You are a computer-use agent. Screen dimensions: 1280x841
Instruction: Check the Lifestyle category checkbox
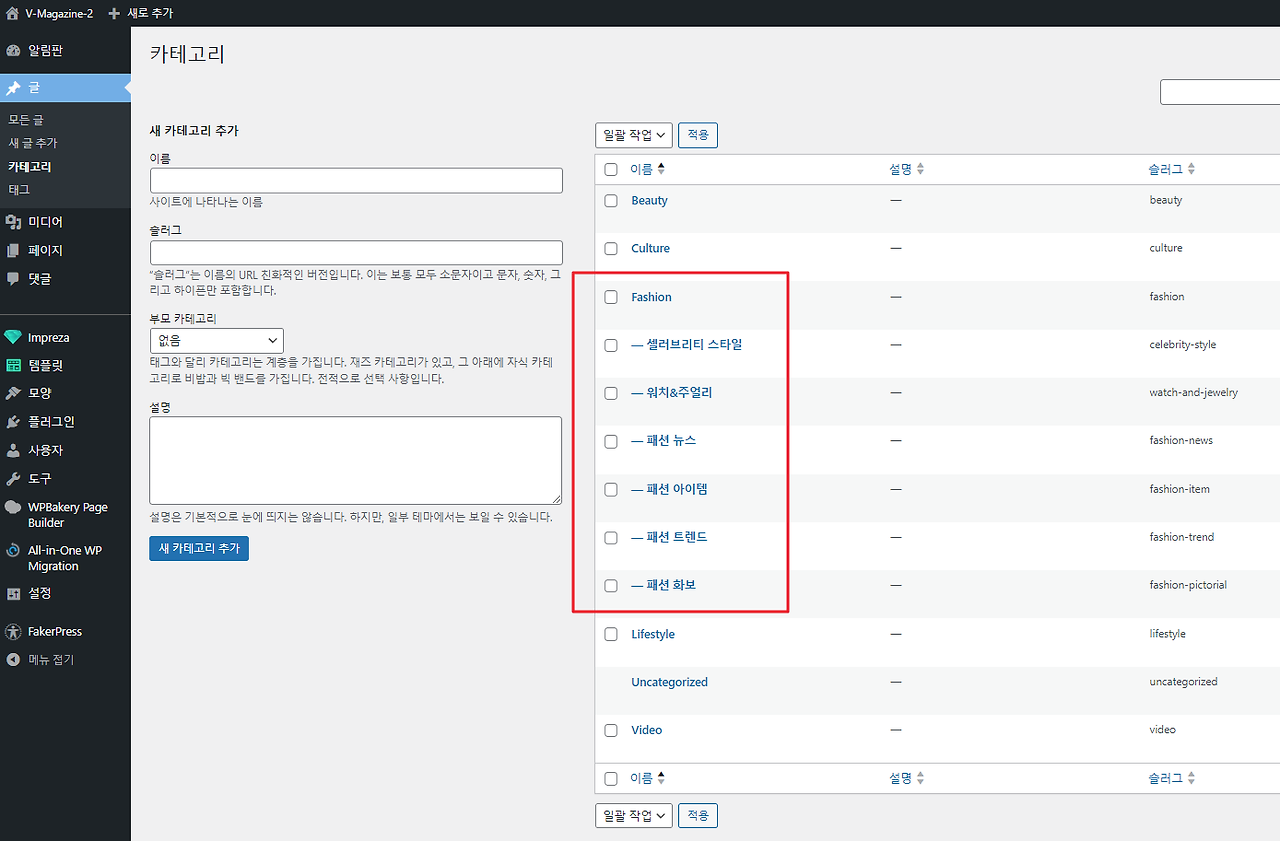coord(611,634)
